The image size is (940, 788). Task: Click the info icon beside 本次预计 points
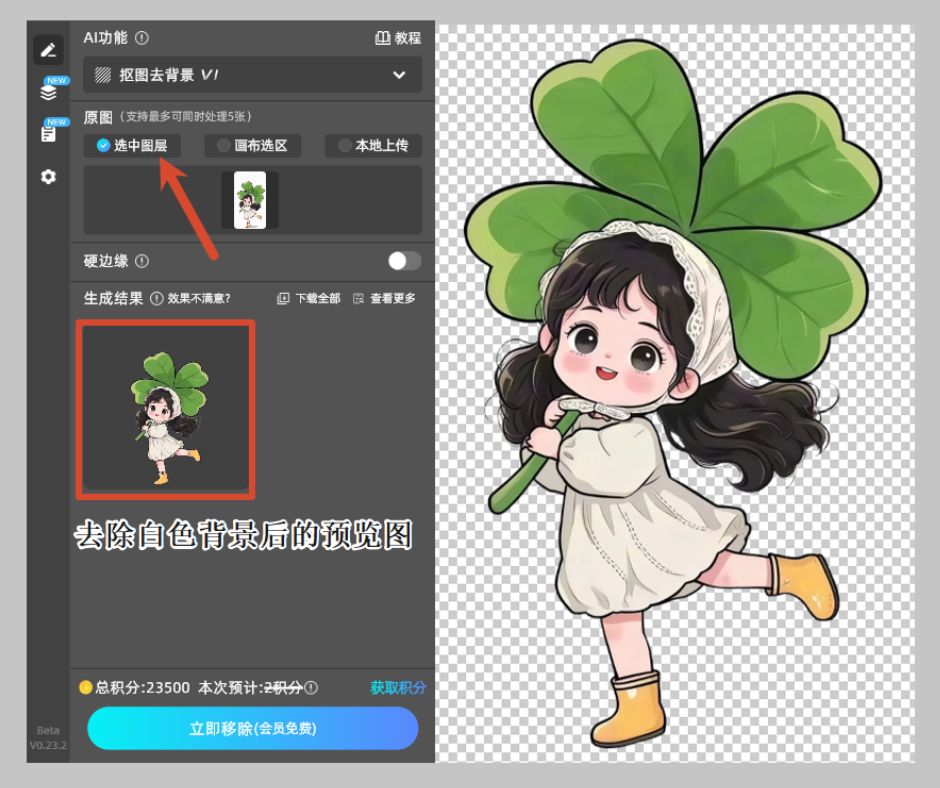pyautogui.click(x=311, y=688)
